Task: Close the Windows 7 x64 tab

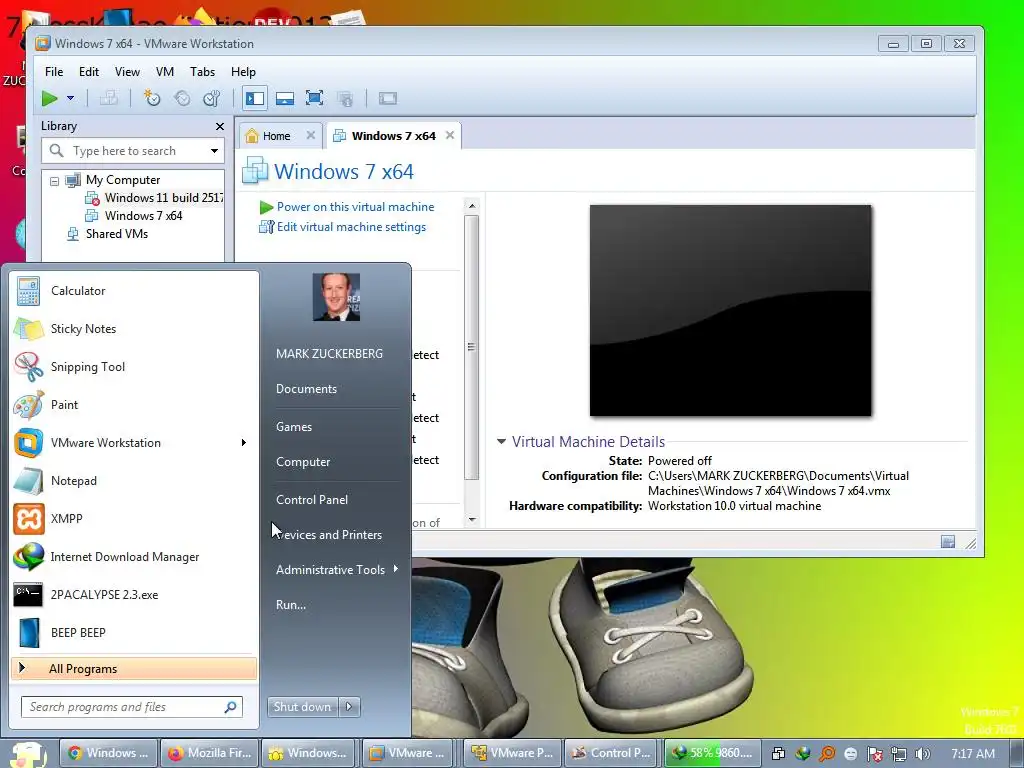Action: point(450,135)
